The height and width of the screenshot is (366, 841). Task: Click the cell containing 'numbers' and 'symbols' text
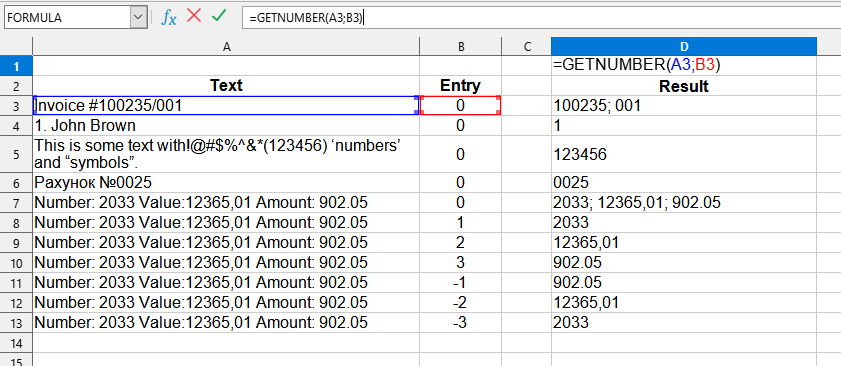point(226,155)
